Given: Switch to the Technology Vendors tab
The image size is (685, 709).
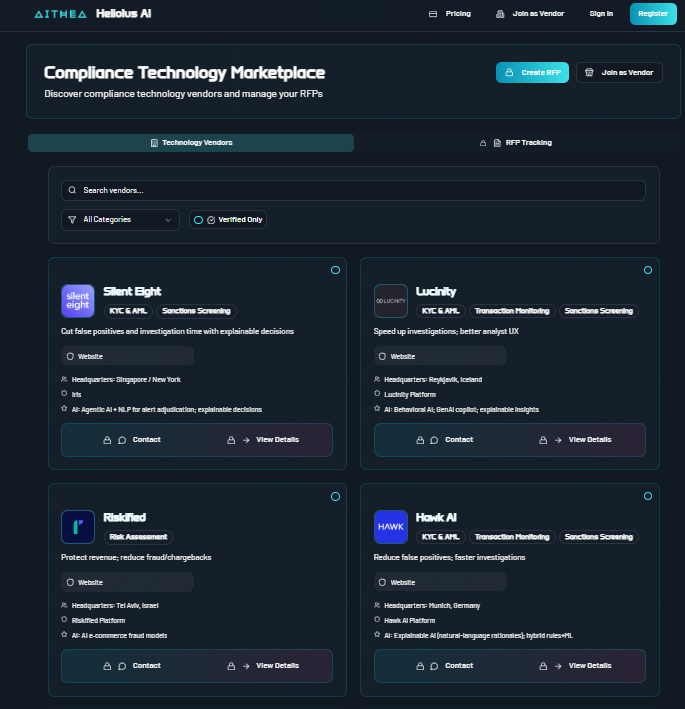Looking at the screenshot, I should [x=191, y=143].
